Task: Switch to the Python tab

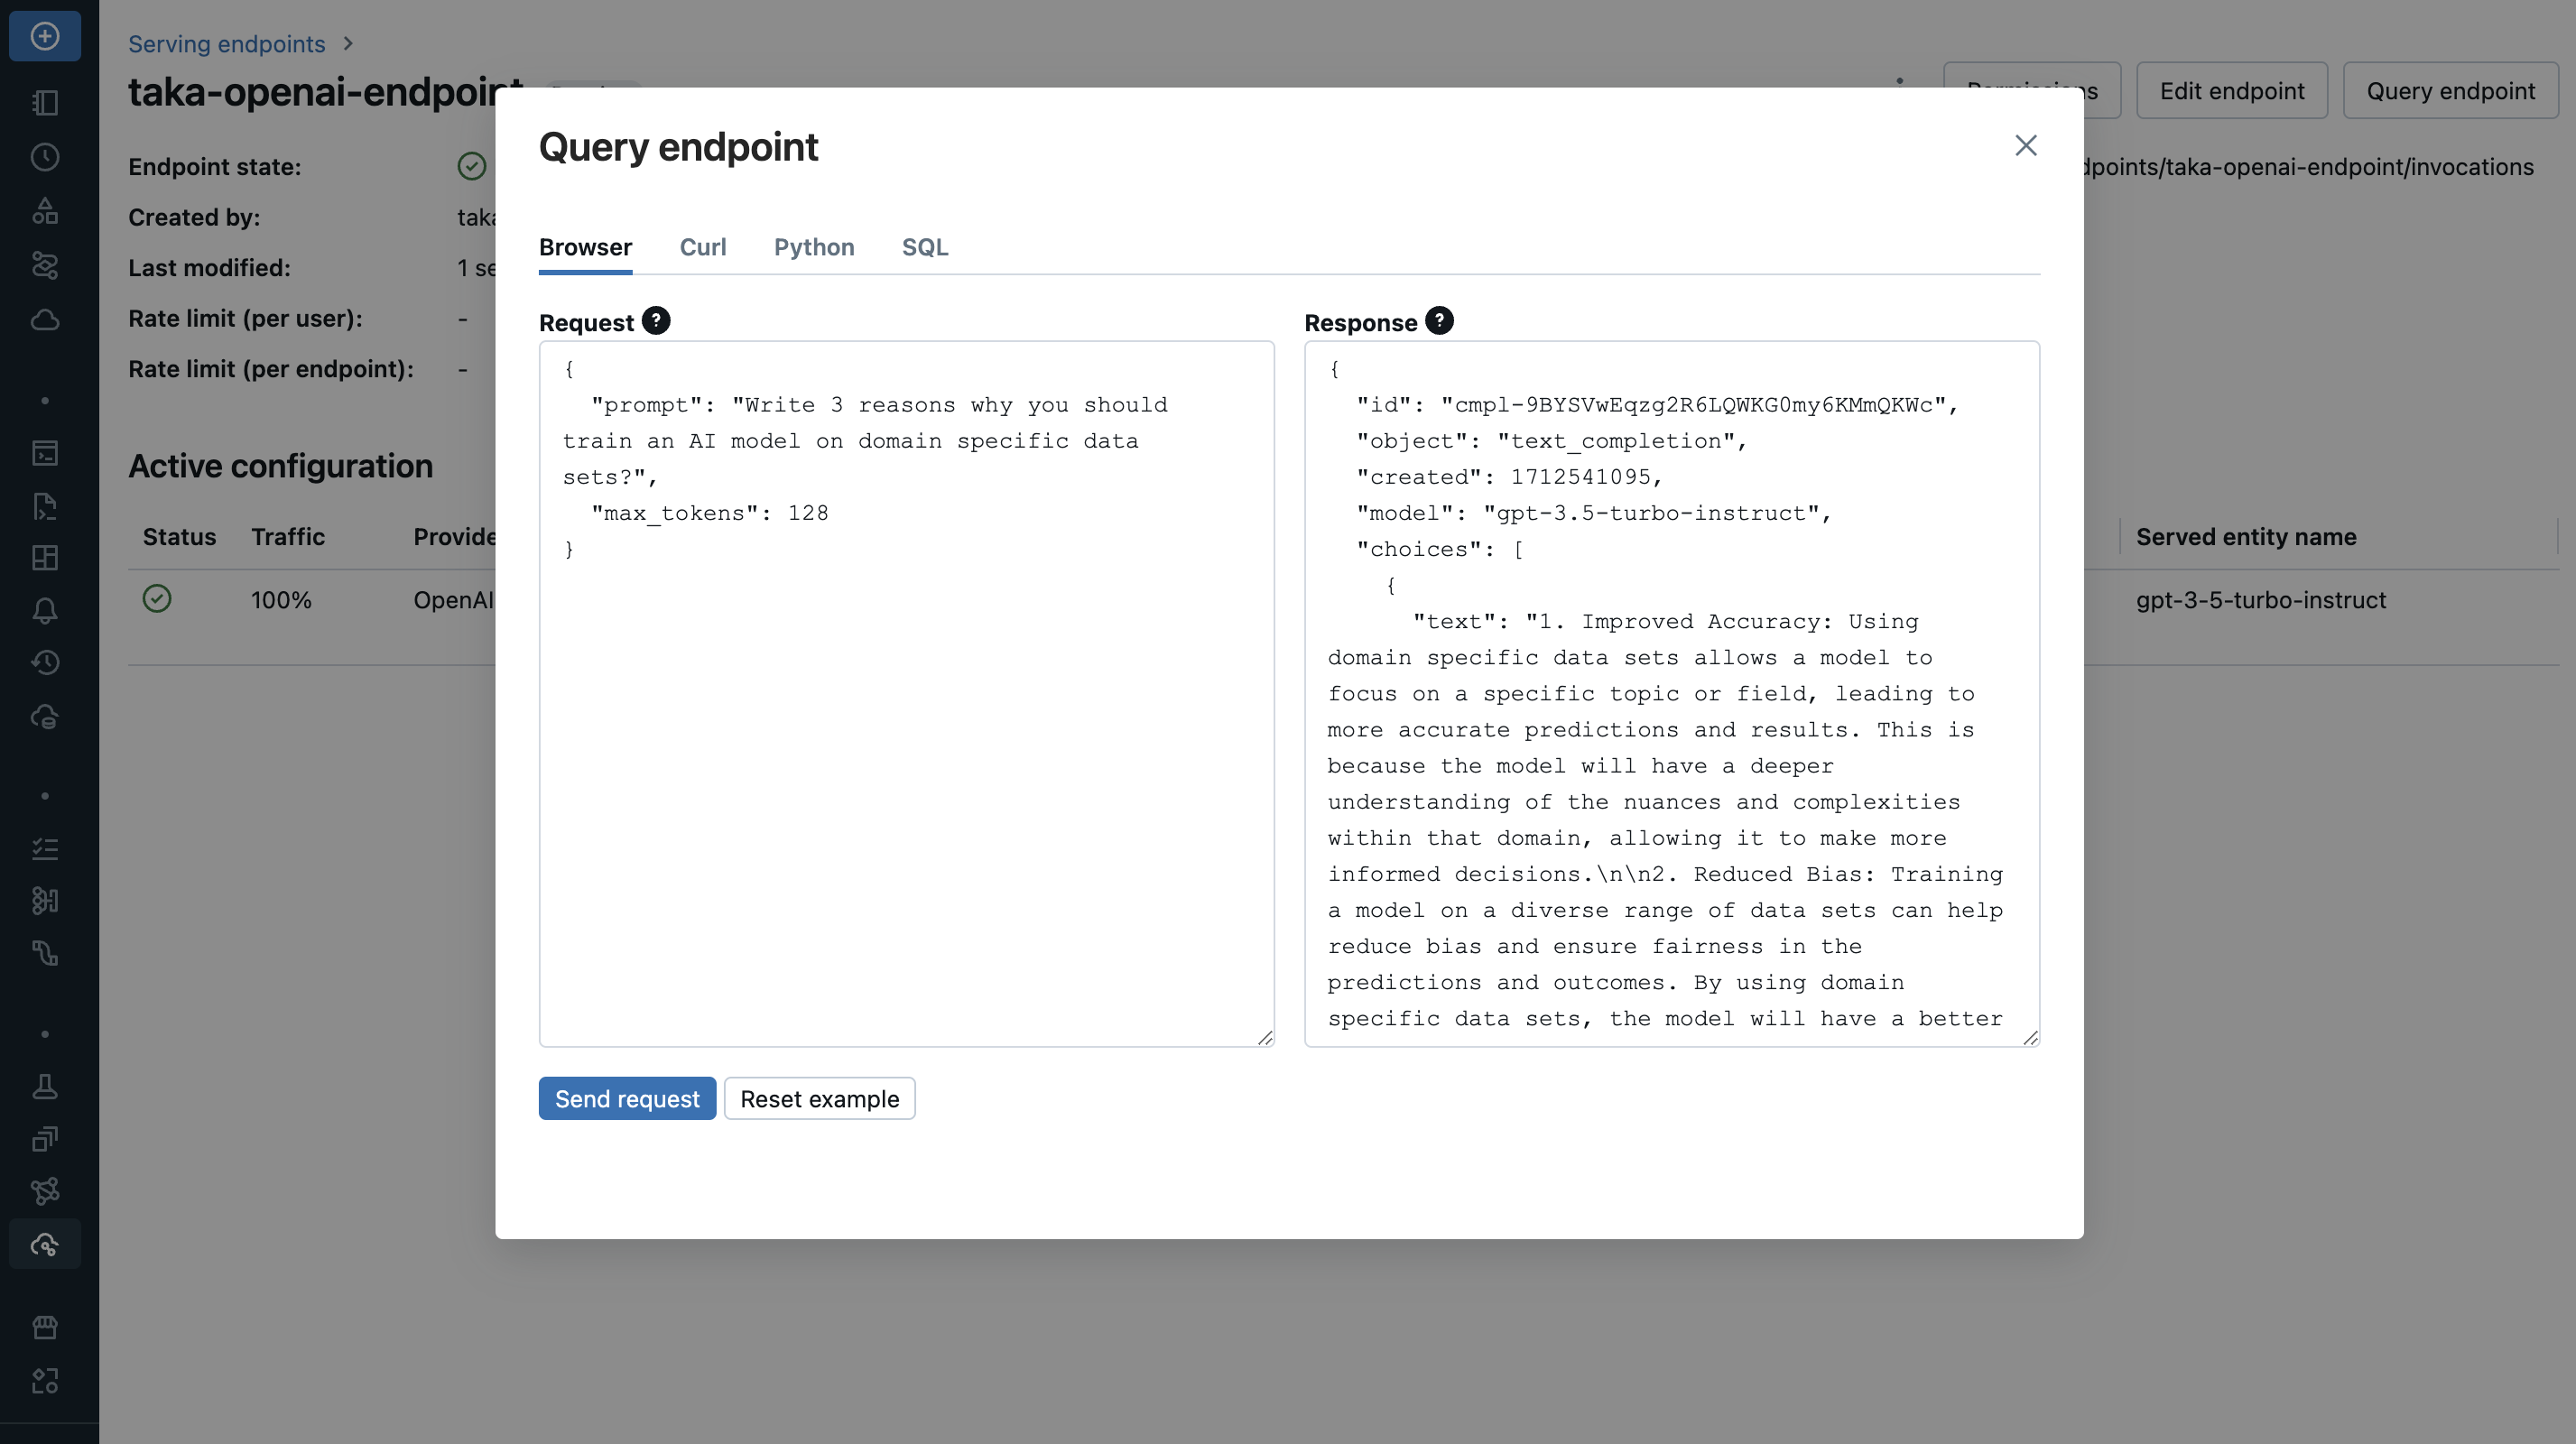Action: coord(814,247)
